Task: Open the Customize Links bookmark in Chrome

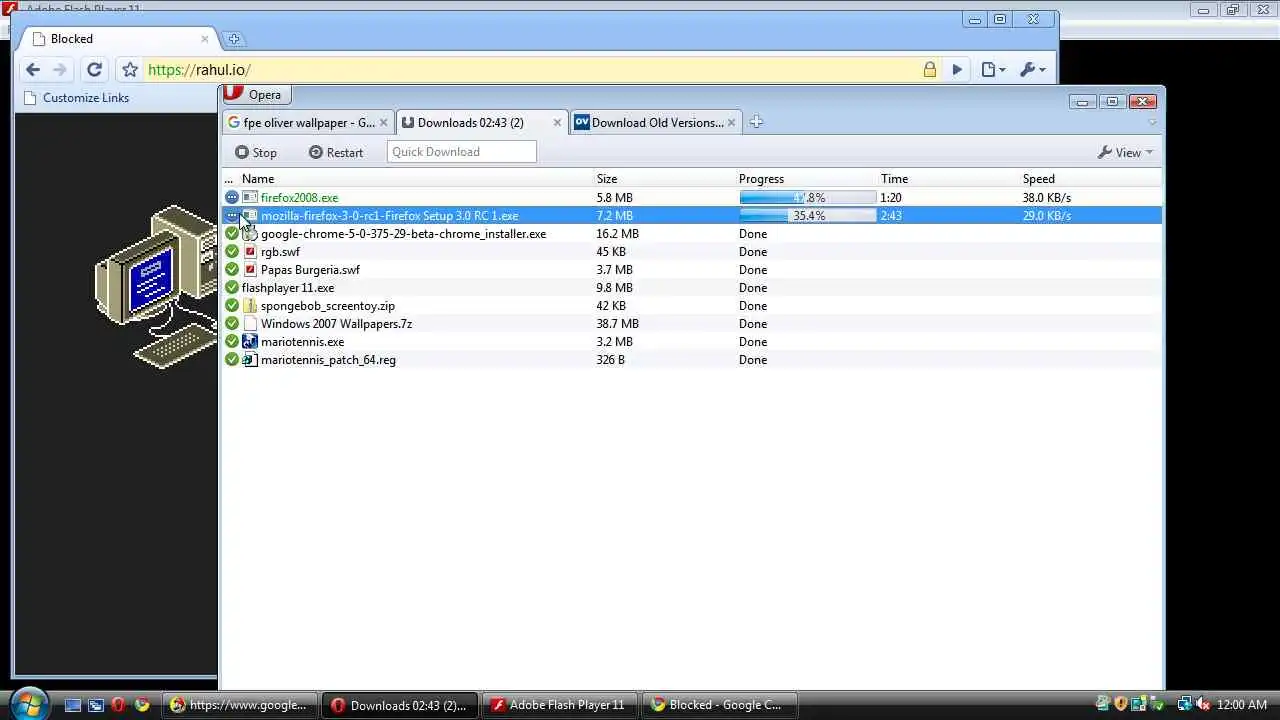Action: (x=76, y=98)
